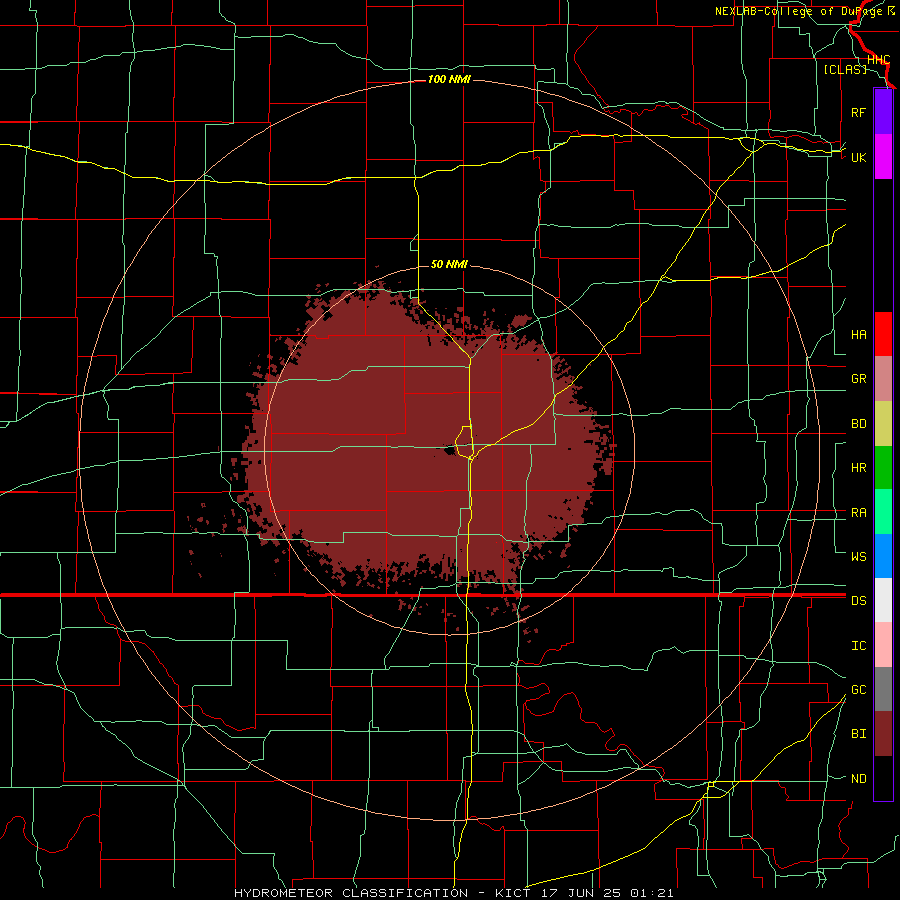
Task: Click the 'HR' legend label
Action: click(x=858, y=468)
